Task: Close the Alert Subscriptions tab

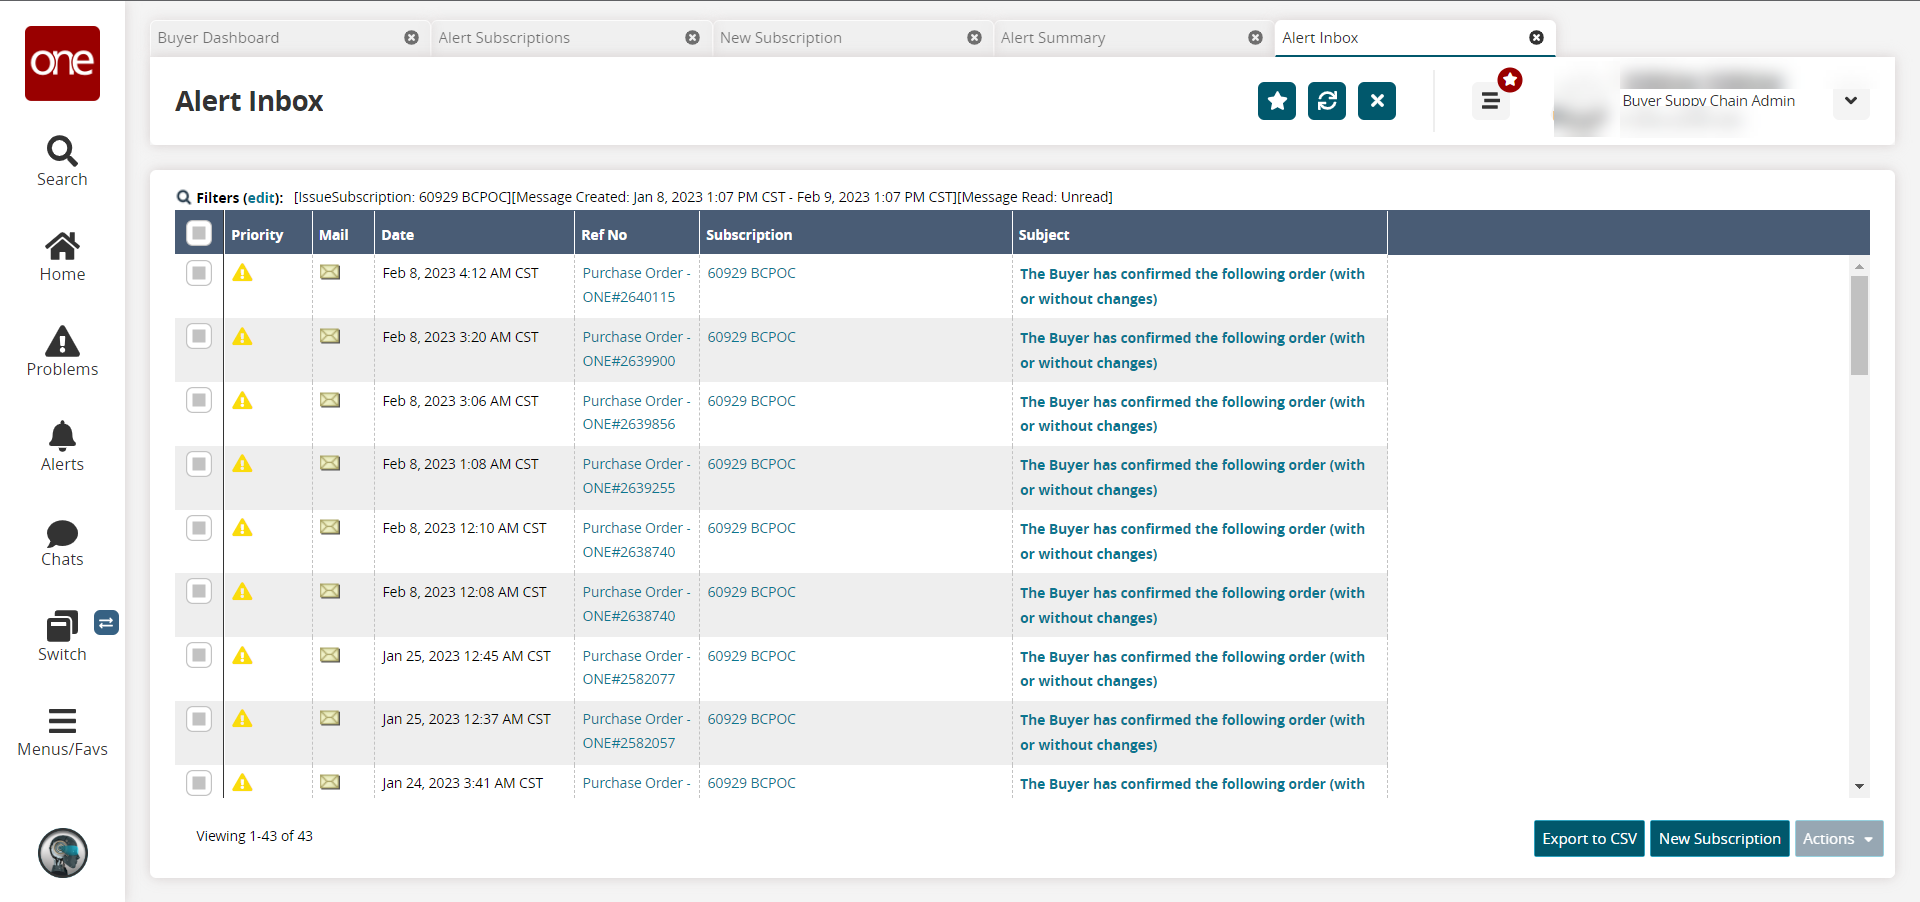Action: 692,38
